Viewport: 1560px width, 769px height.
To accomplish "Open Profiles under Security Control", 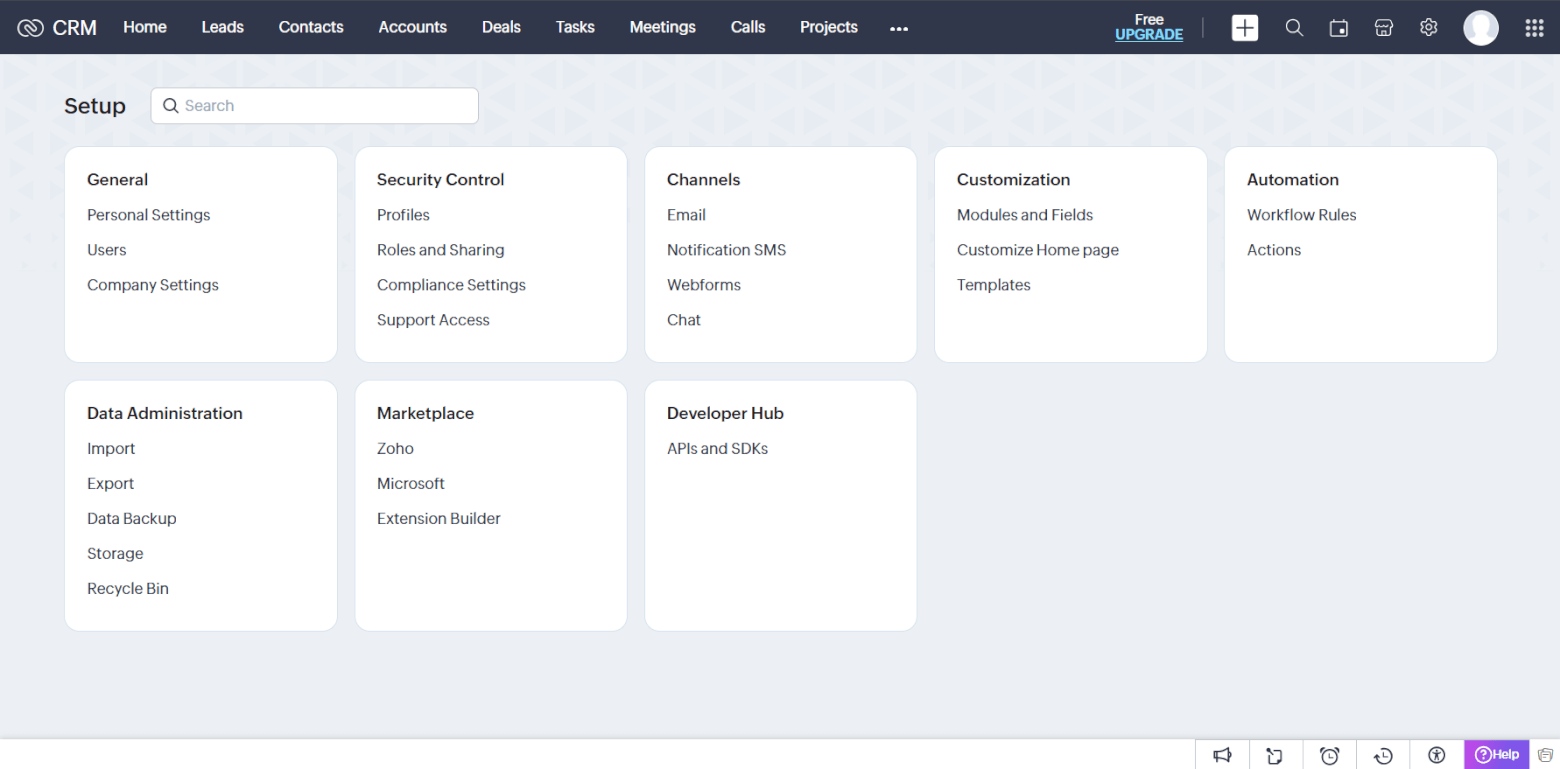I will [403, 215].
